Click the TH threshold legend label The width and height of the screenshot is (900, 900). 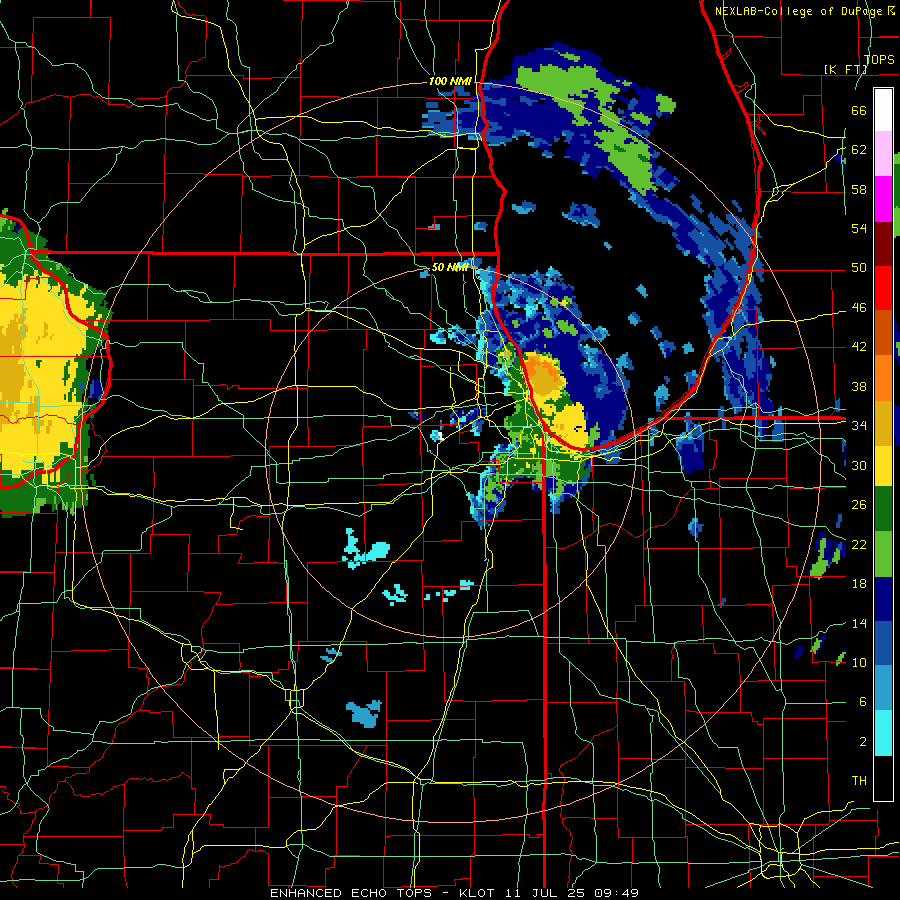[x=859, y=781]
